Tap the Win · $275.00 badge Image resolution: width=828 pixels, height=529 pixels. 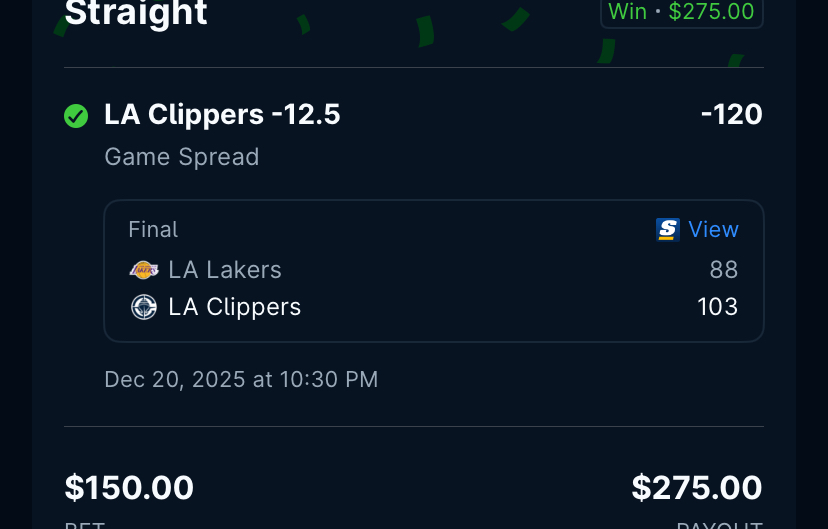pyautogui.click(x=681, y=12)
